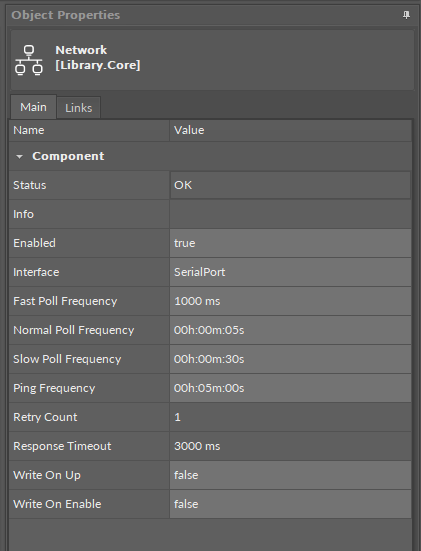Viewport: 421px width, 551px height.
Task: Switch to the Links tab
Action: [x=79, y=108]
